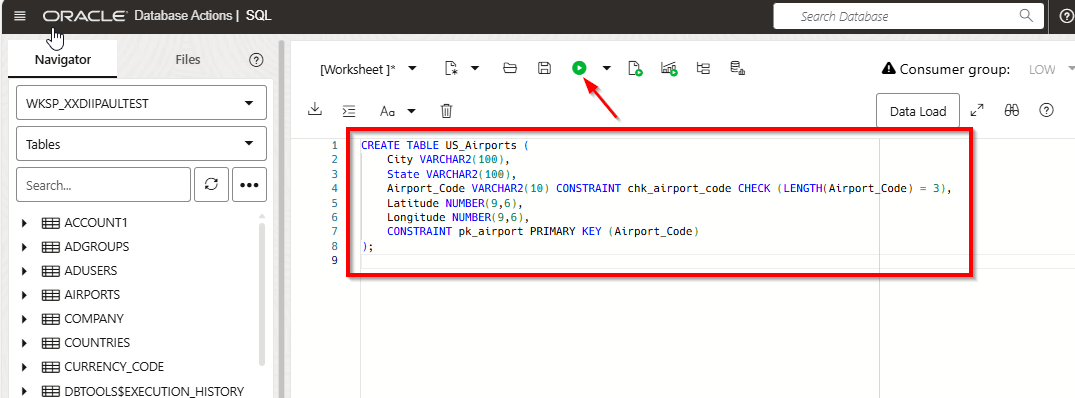Click the Data Load button
The width and height of the screenshot is (1075, 398).
918,111
